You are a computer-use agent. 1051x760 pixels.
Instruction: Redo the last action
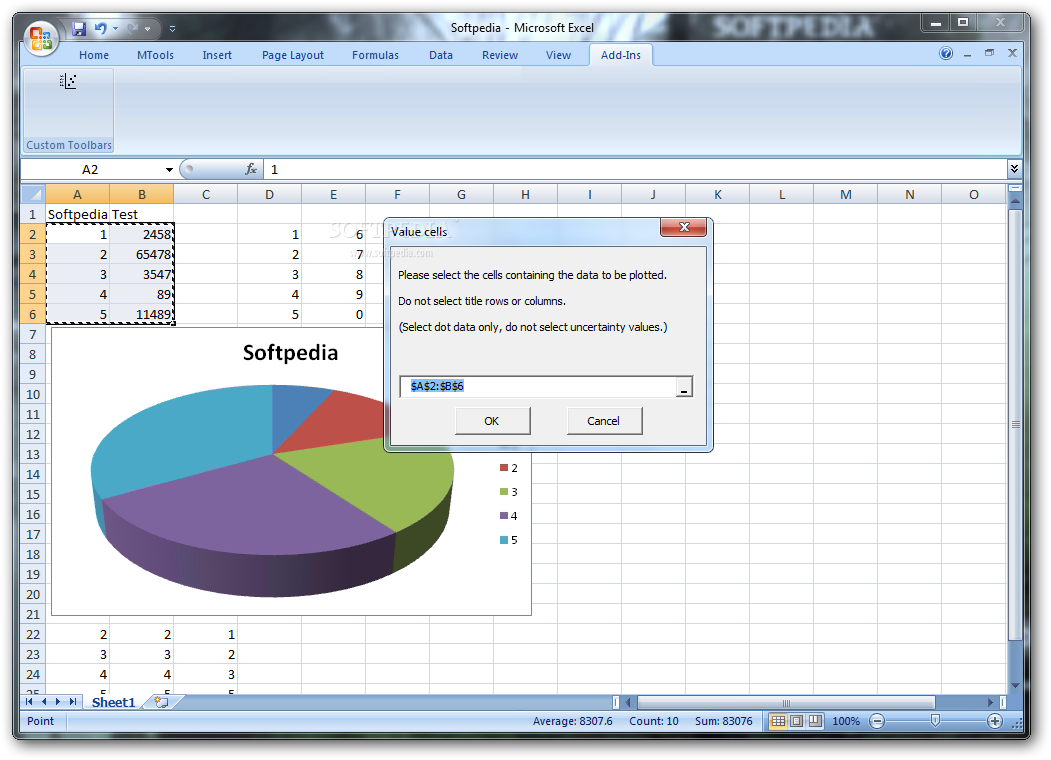(133, 28)
